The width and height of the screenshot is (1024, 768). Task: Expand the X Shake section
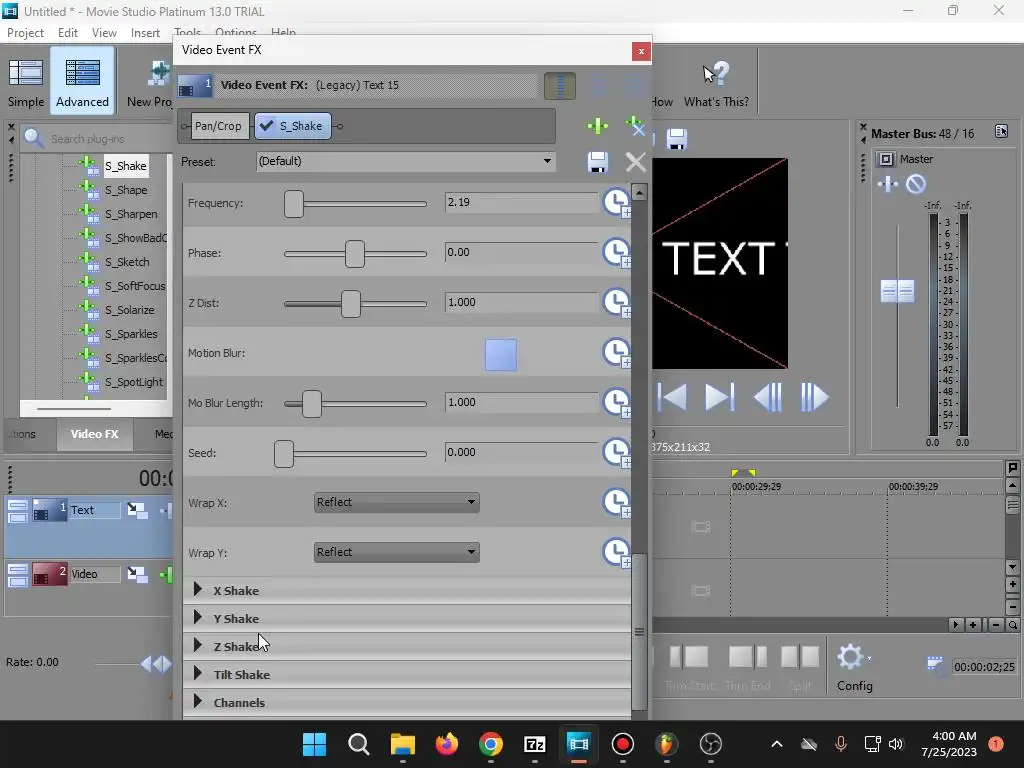pos(198,590)
